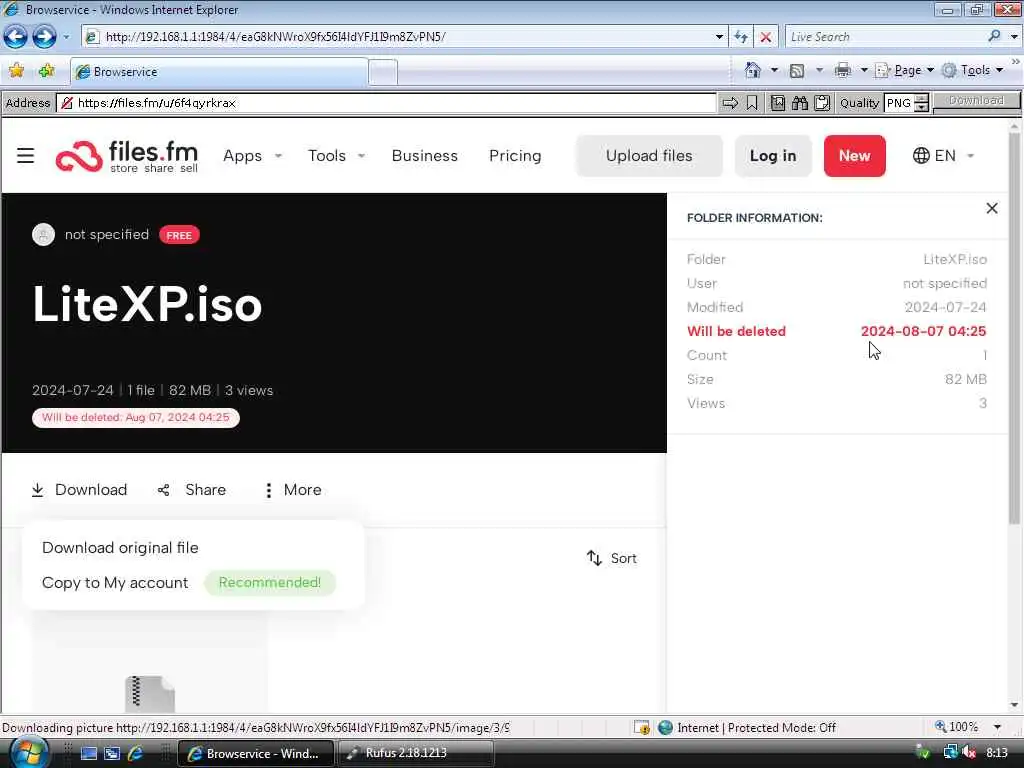Screen dimensions: 1024x768
Task: Switch to Rufus 2.18.1213 taskbar button
Action: (x=415, y=753)
